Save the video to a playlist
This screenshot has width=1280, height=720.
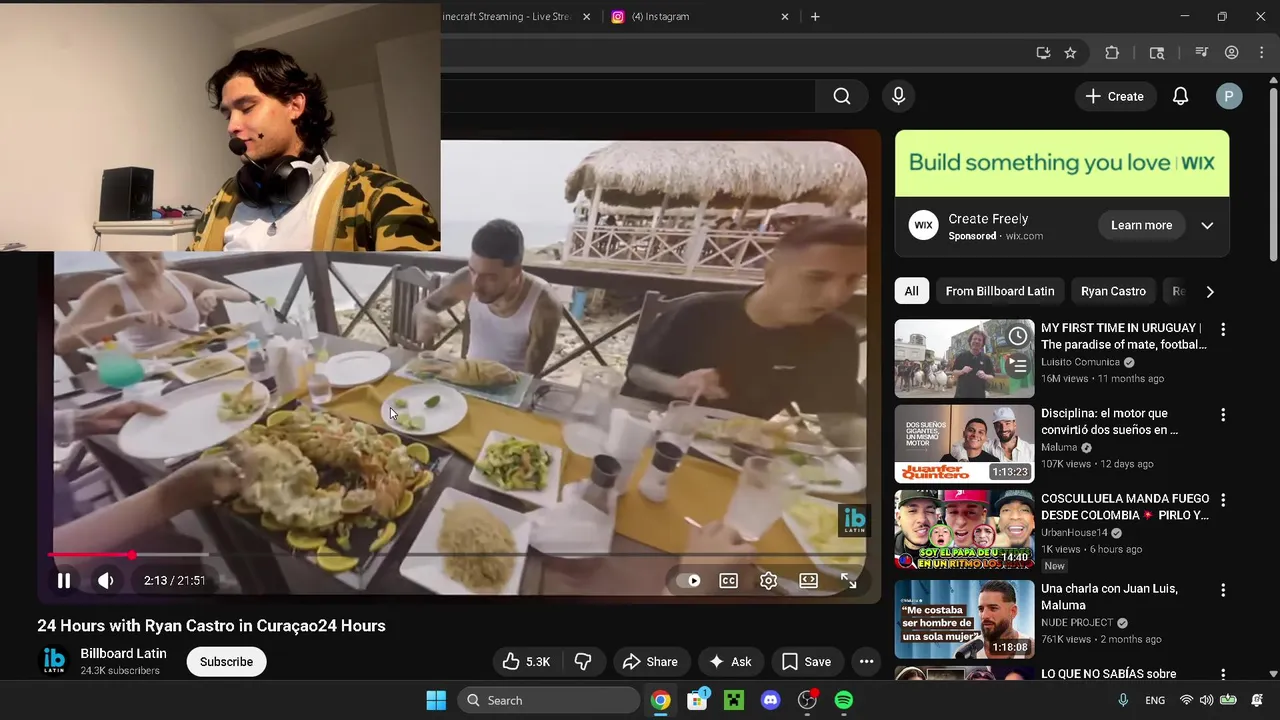coord(806,661)
